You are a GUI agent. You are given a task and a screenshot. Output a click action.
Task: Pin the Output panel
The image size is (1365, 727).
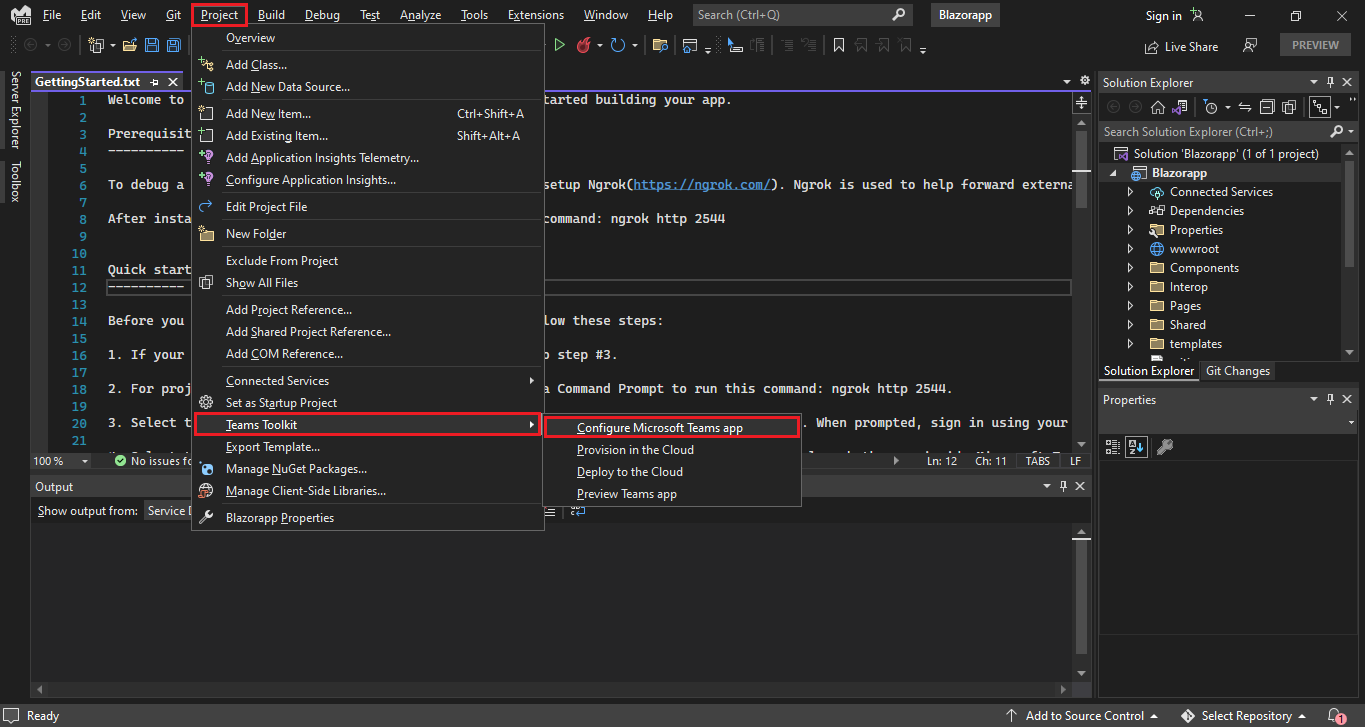[x=1064, y=486]
